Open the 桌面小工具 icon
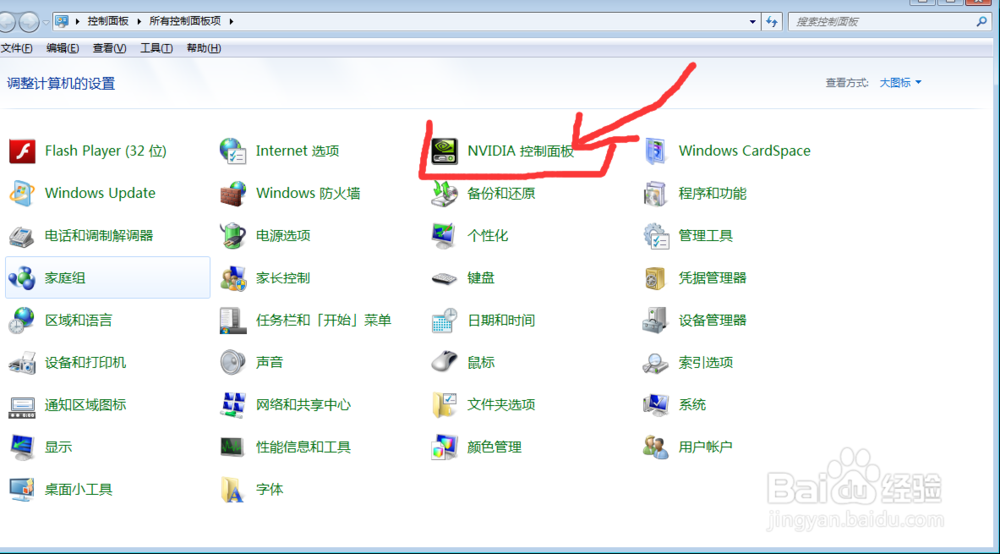 [22, 490]
